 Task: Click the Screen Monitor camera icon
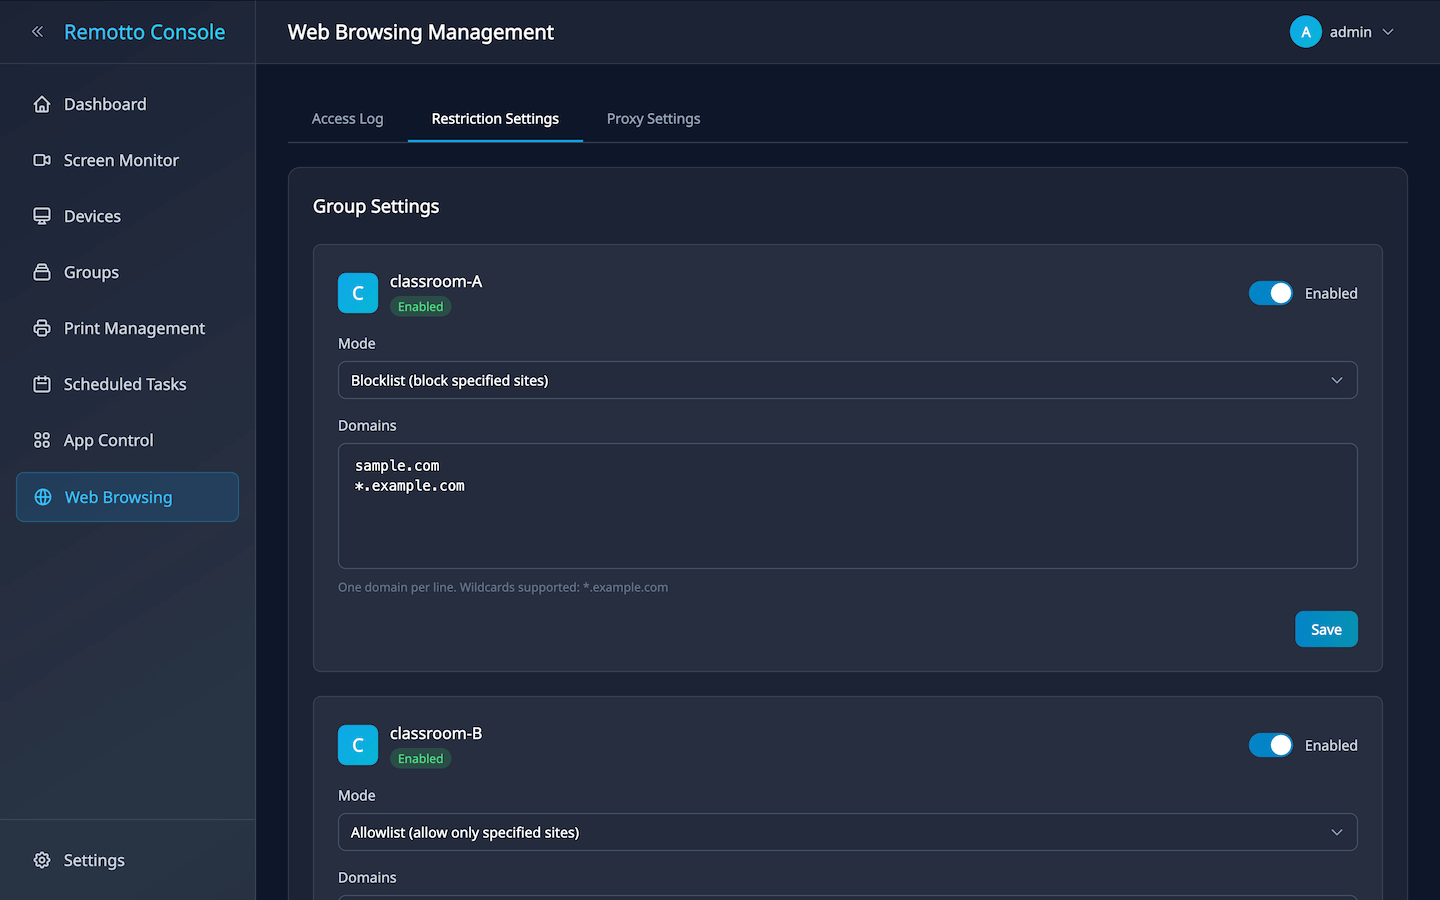coord(42,160)
